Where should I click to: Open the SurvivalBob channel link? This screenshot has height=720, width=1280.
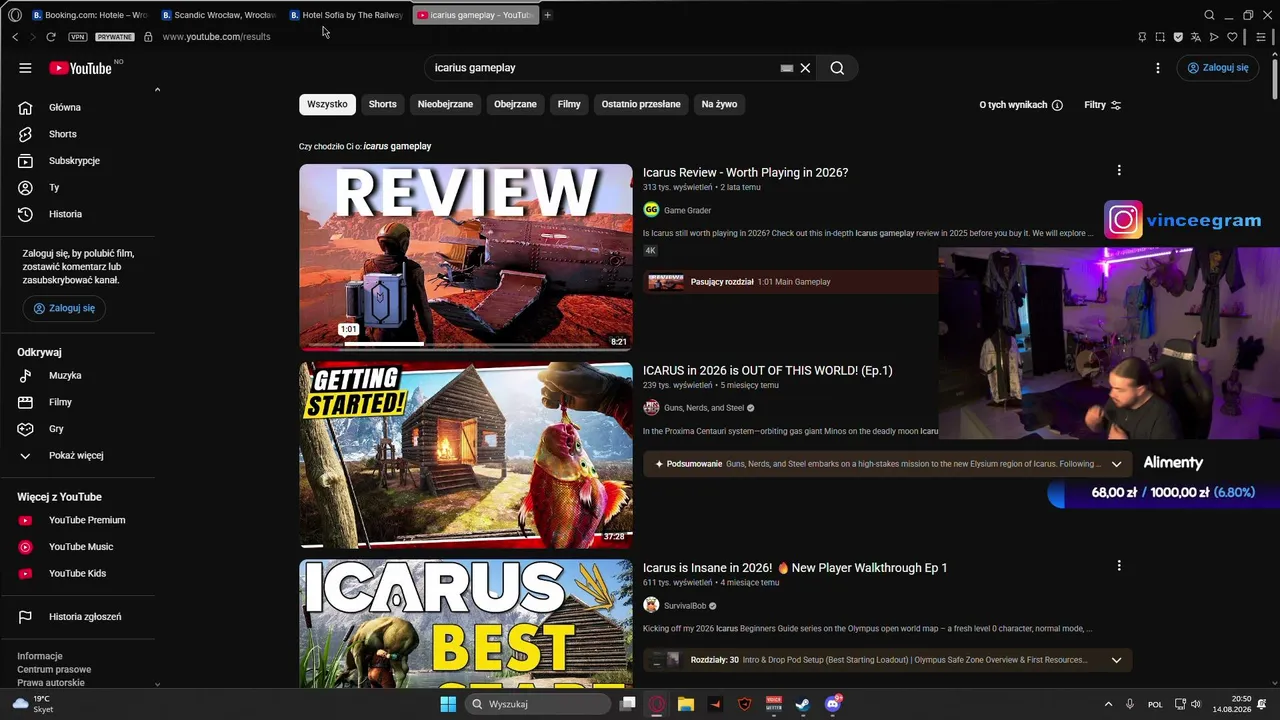pos(685,606)
